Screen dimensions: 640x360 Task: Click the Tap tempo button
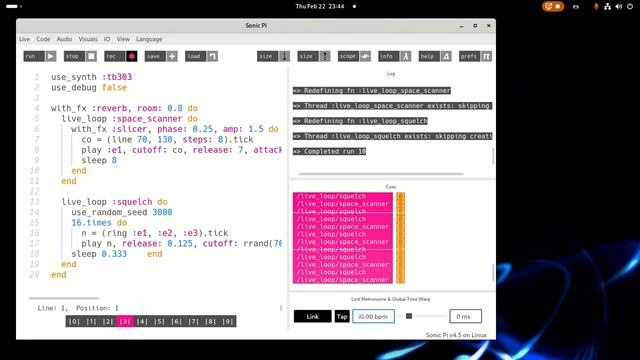coord(342,316)
